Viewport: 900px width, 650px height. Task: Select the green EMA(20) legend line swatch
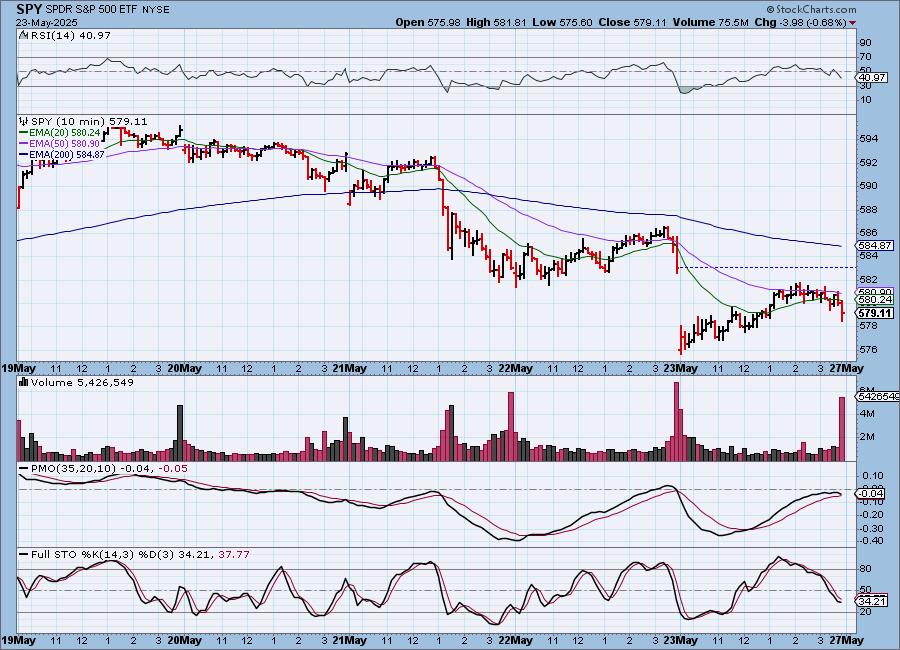point(24,133)
